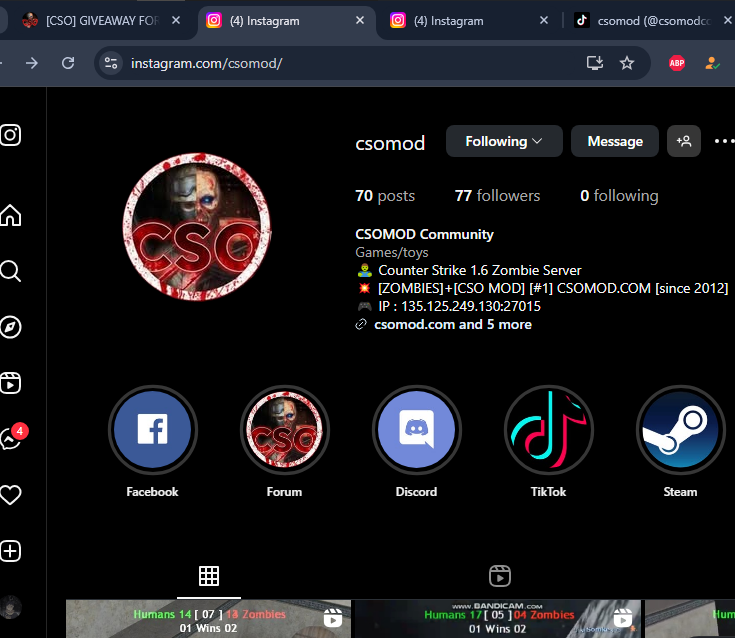Open Instagram home from the sidebar
Image resolution: width=735 pixels, height=638 pixels.
pos(11,215)
